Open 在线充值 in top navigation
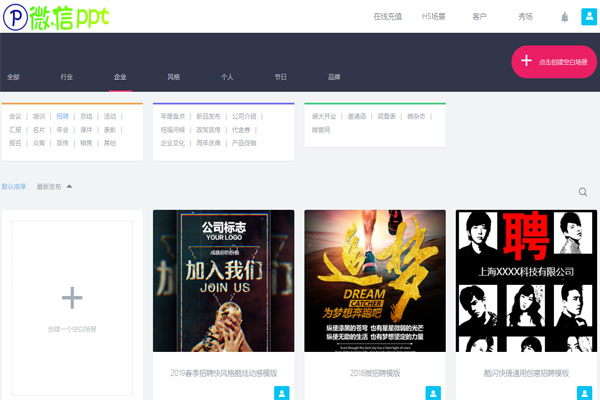The image size is (600, 400). click(x=388, y=16)
